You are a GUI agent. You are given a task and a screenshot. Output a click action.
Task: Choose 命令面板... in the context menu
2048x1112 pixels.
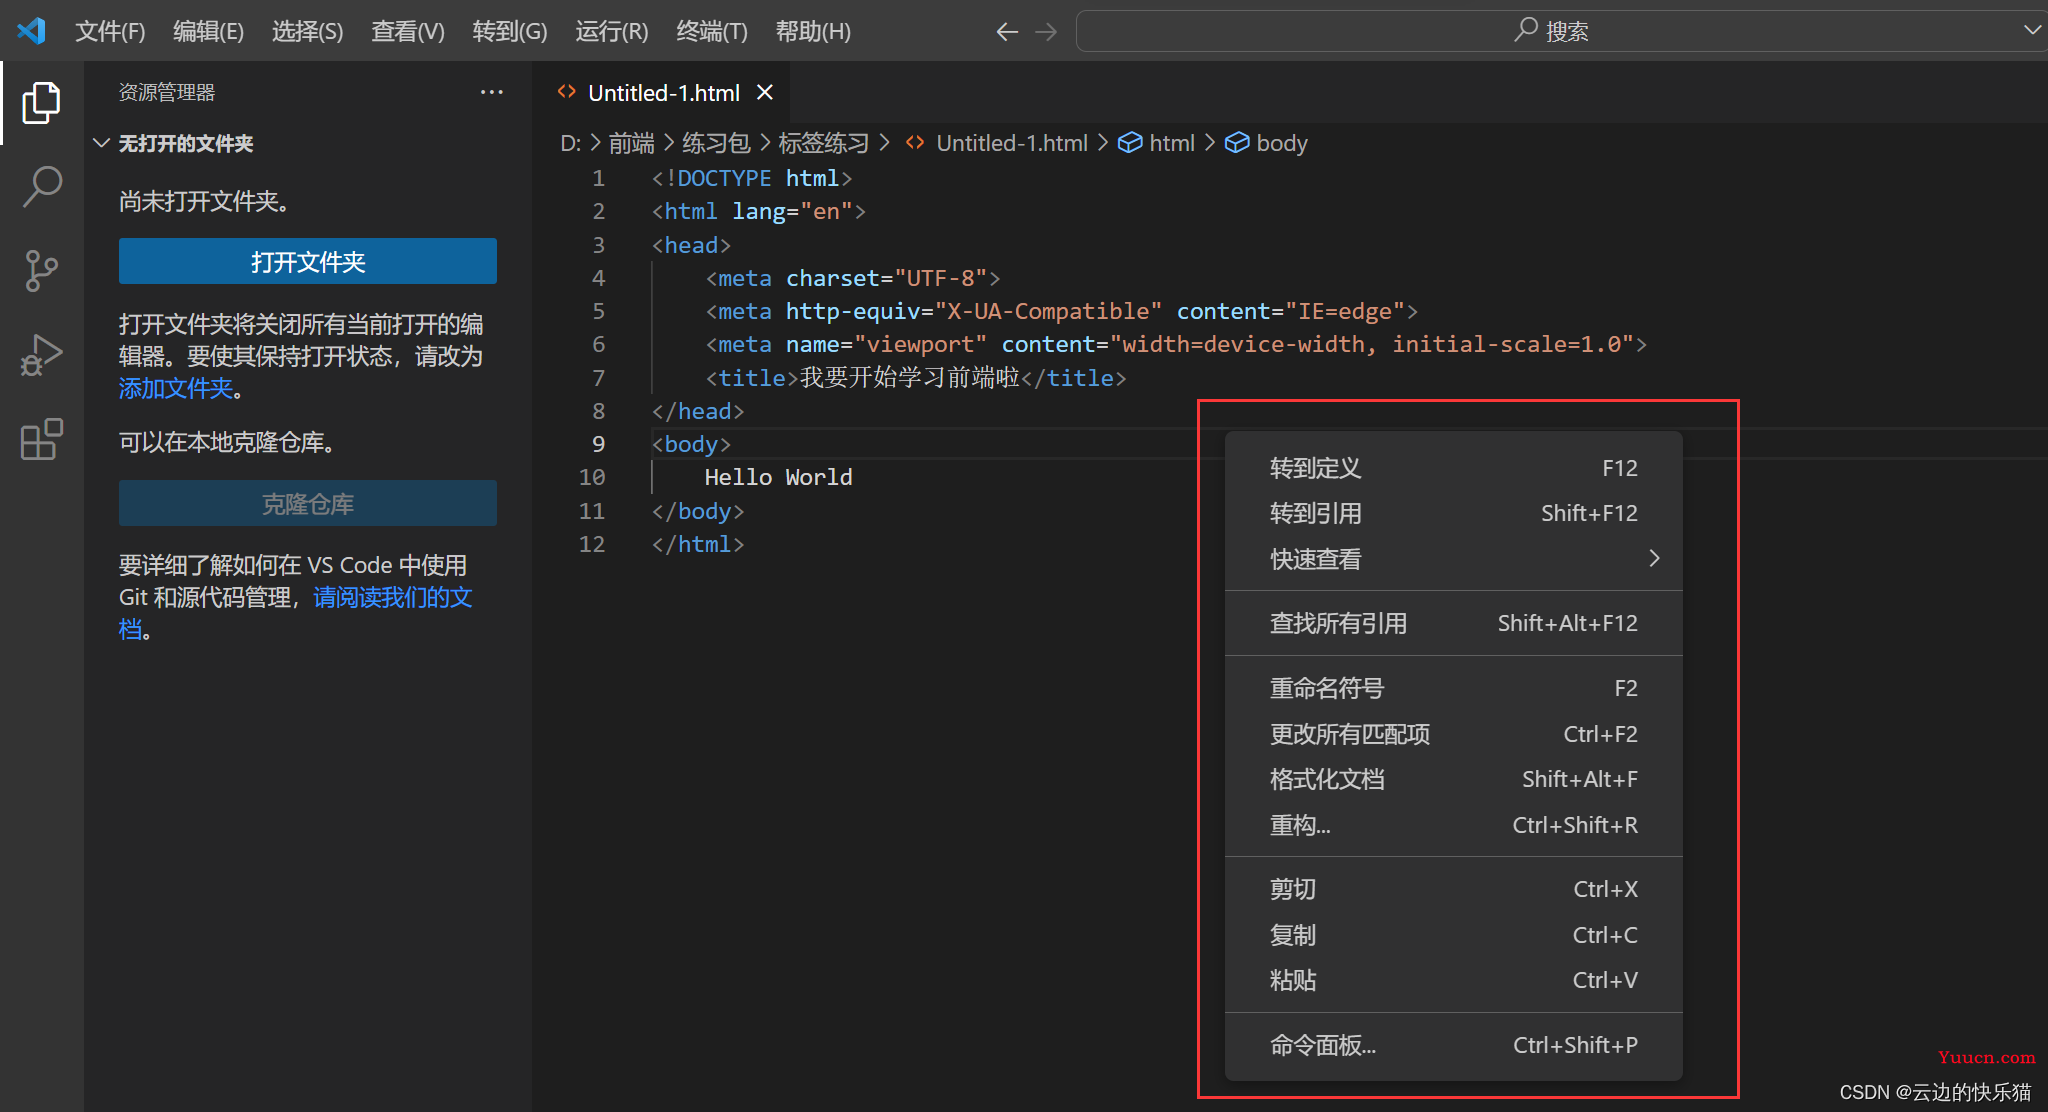click(x=1453, y=1045)
